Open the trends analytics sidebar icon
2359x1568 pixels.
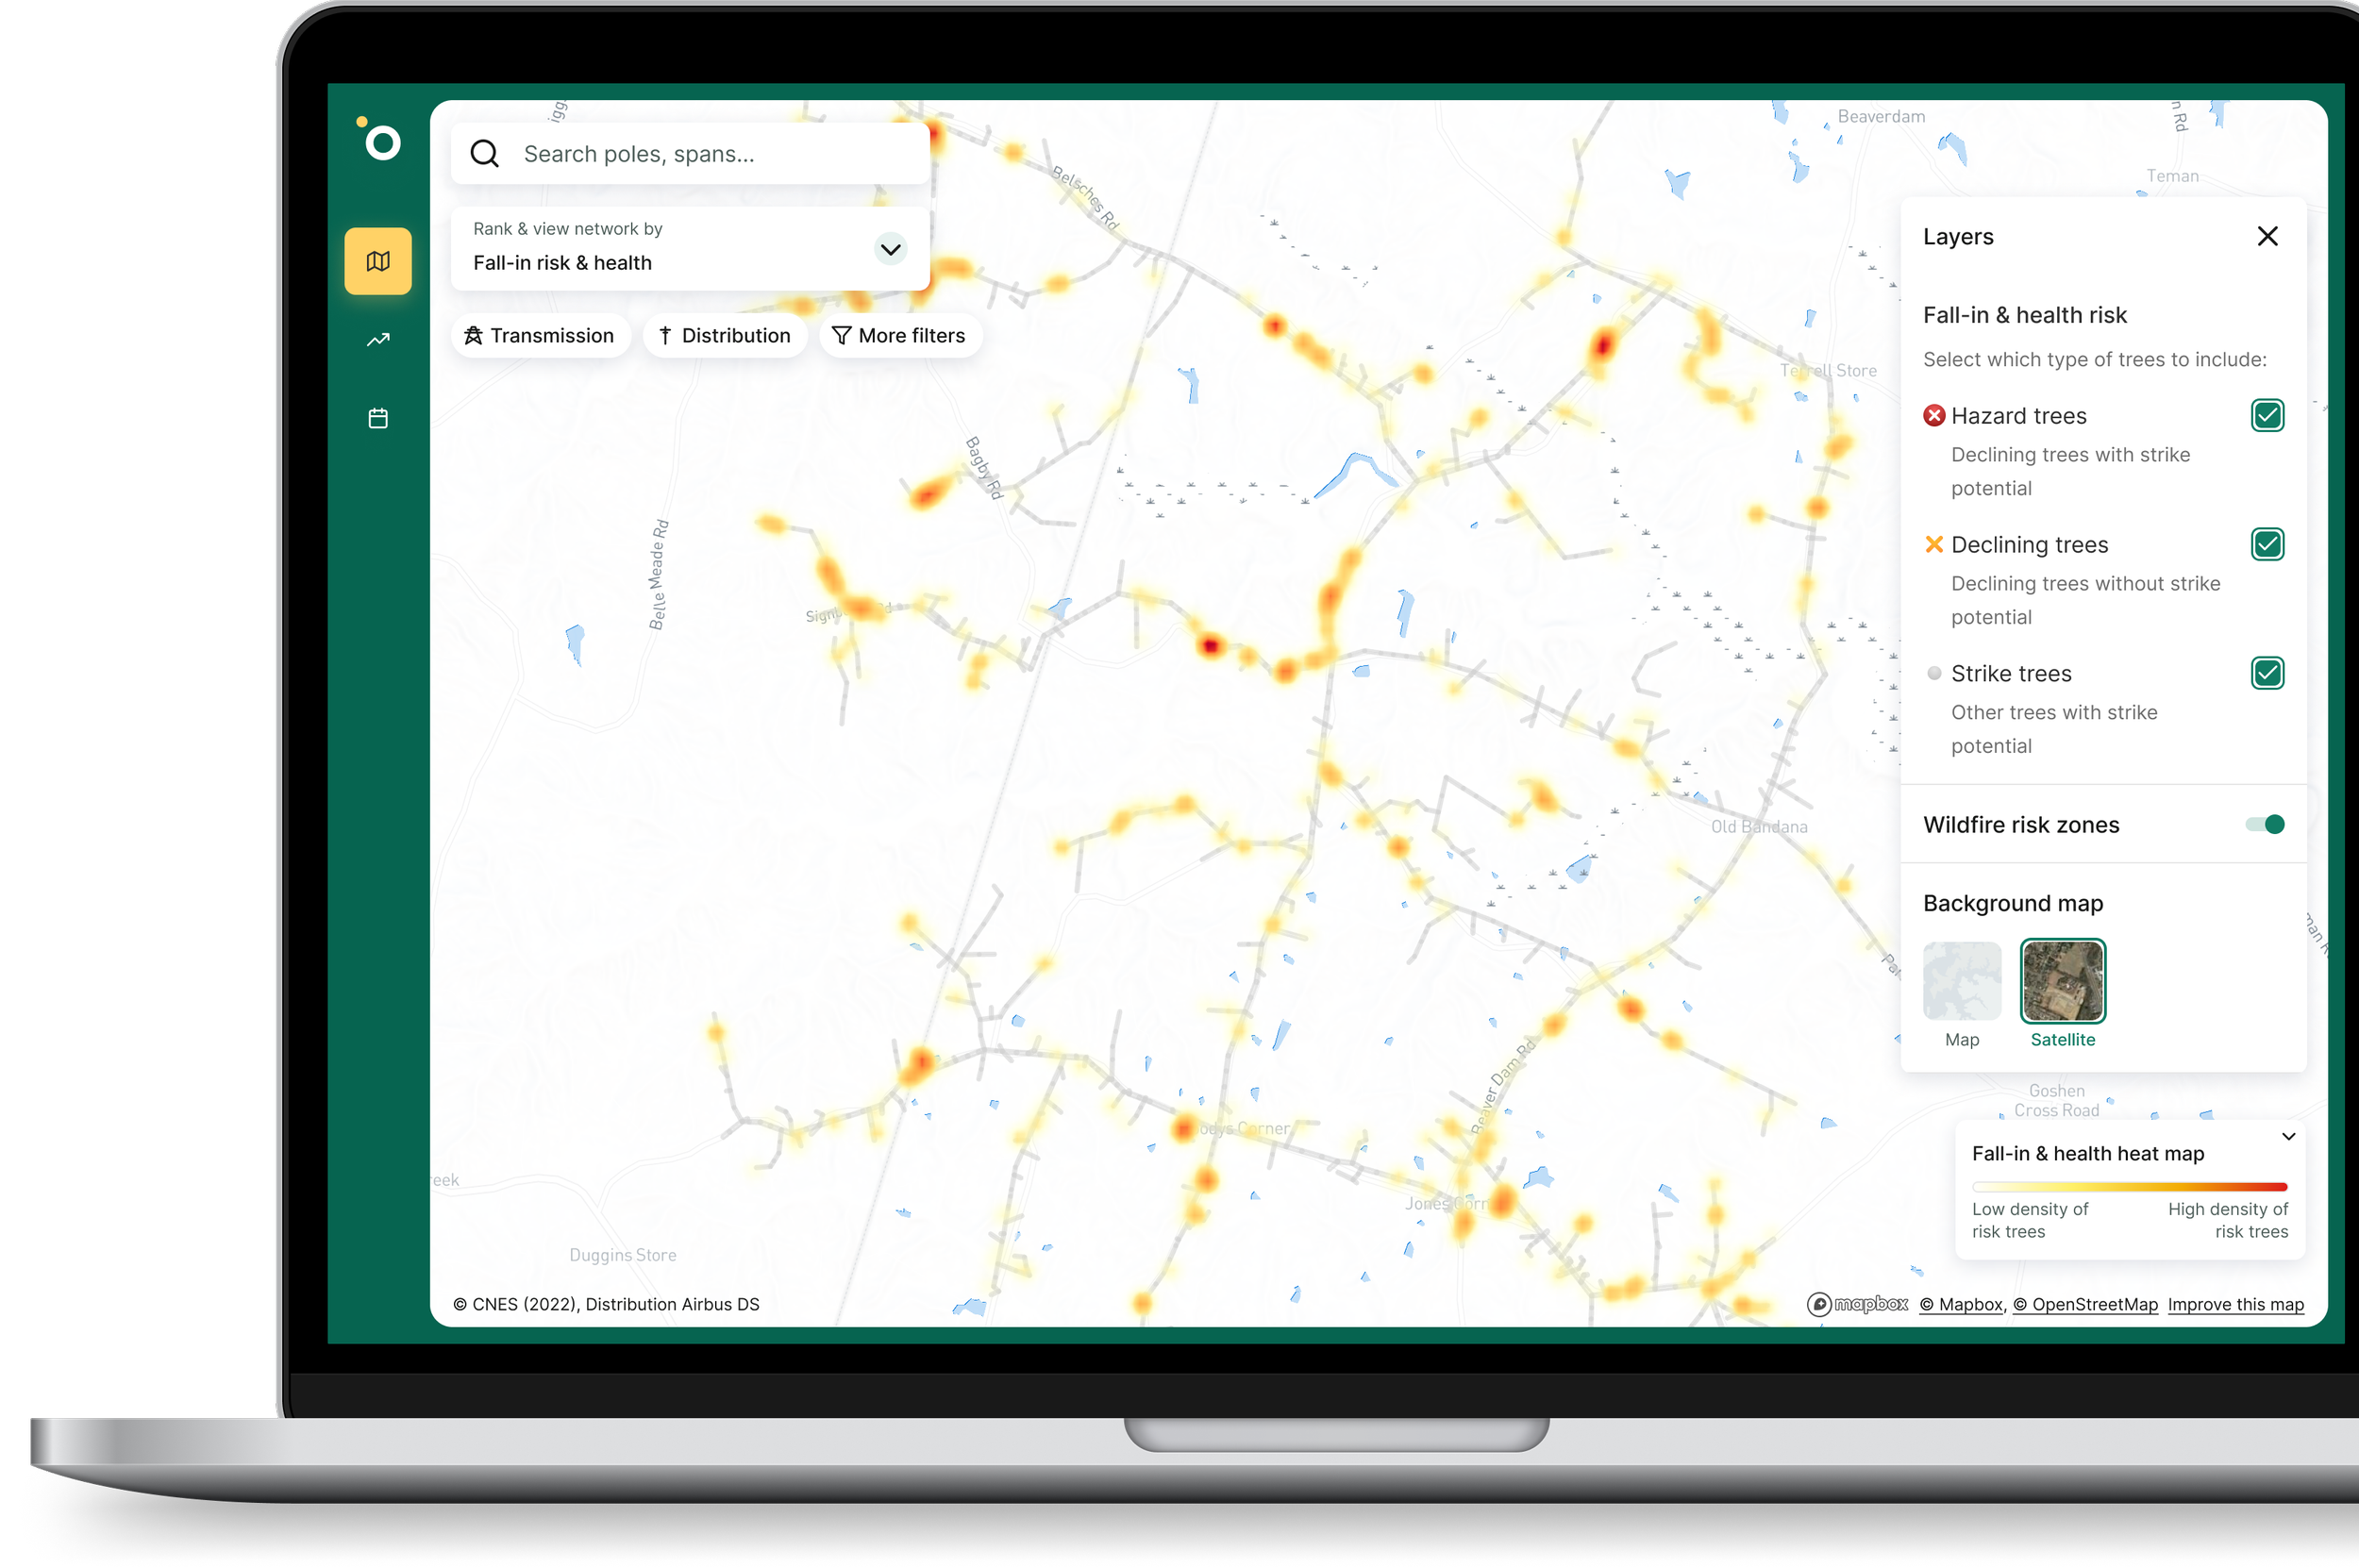[378, 340]
